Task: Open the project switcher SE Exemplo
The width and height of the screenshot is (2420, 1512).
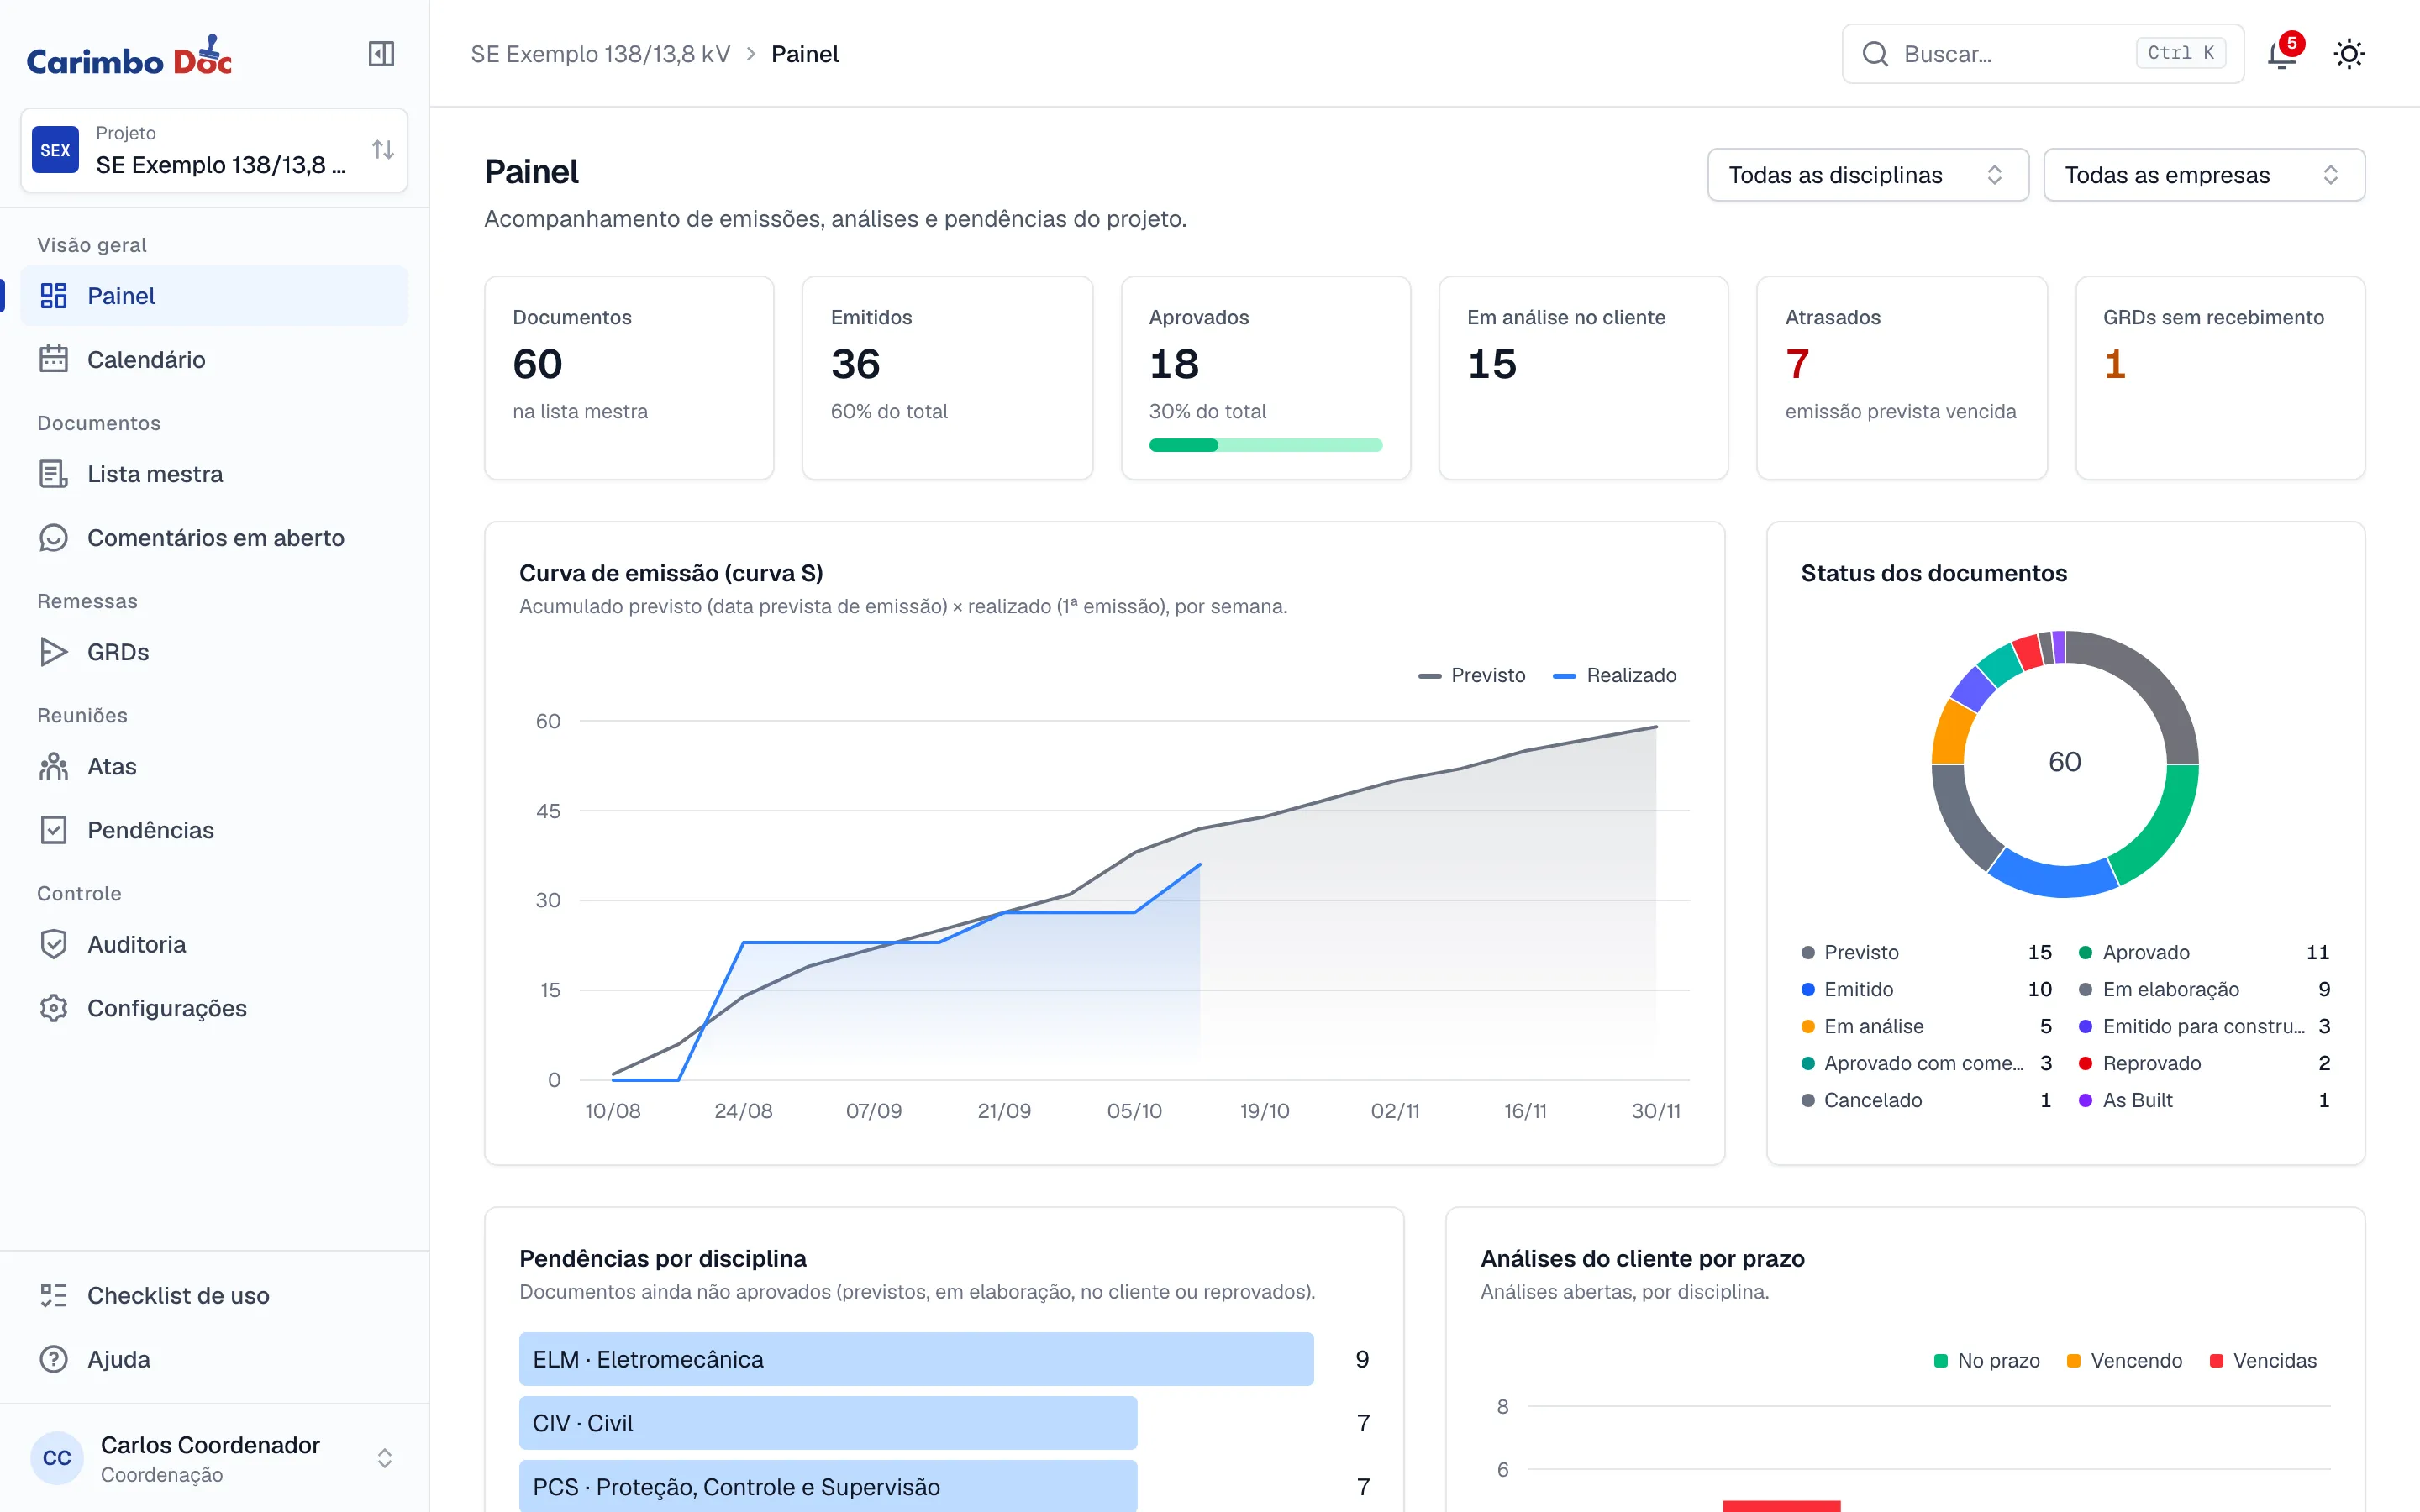Action: pos(214,150)
